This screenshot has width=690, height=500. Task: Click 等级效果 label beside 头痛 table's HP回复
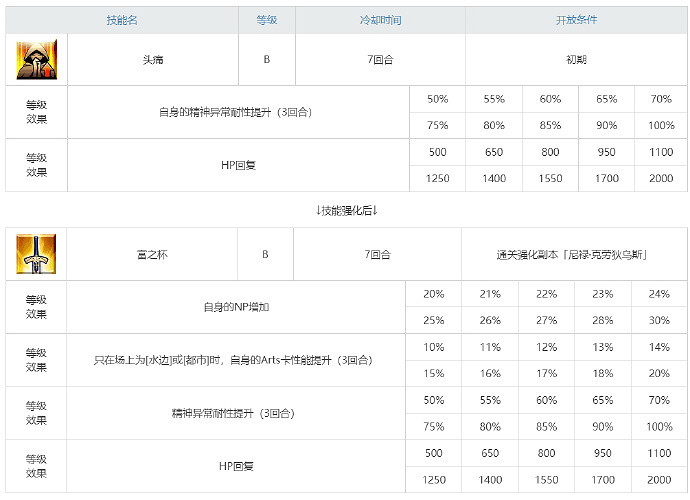pyautogui.click(x=37, y=165)
